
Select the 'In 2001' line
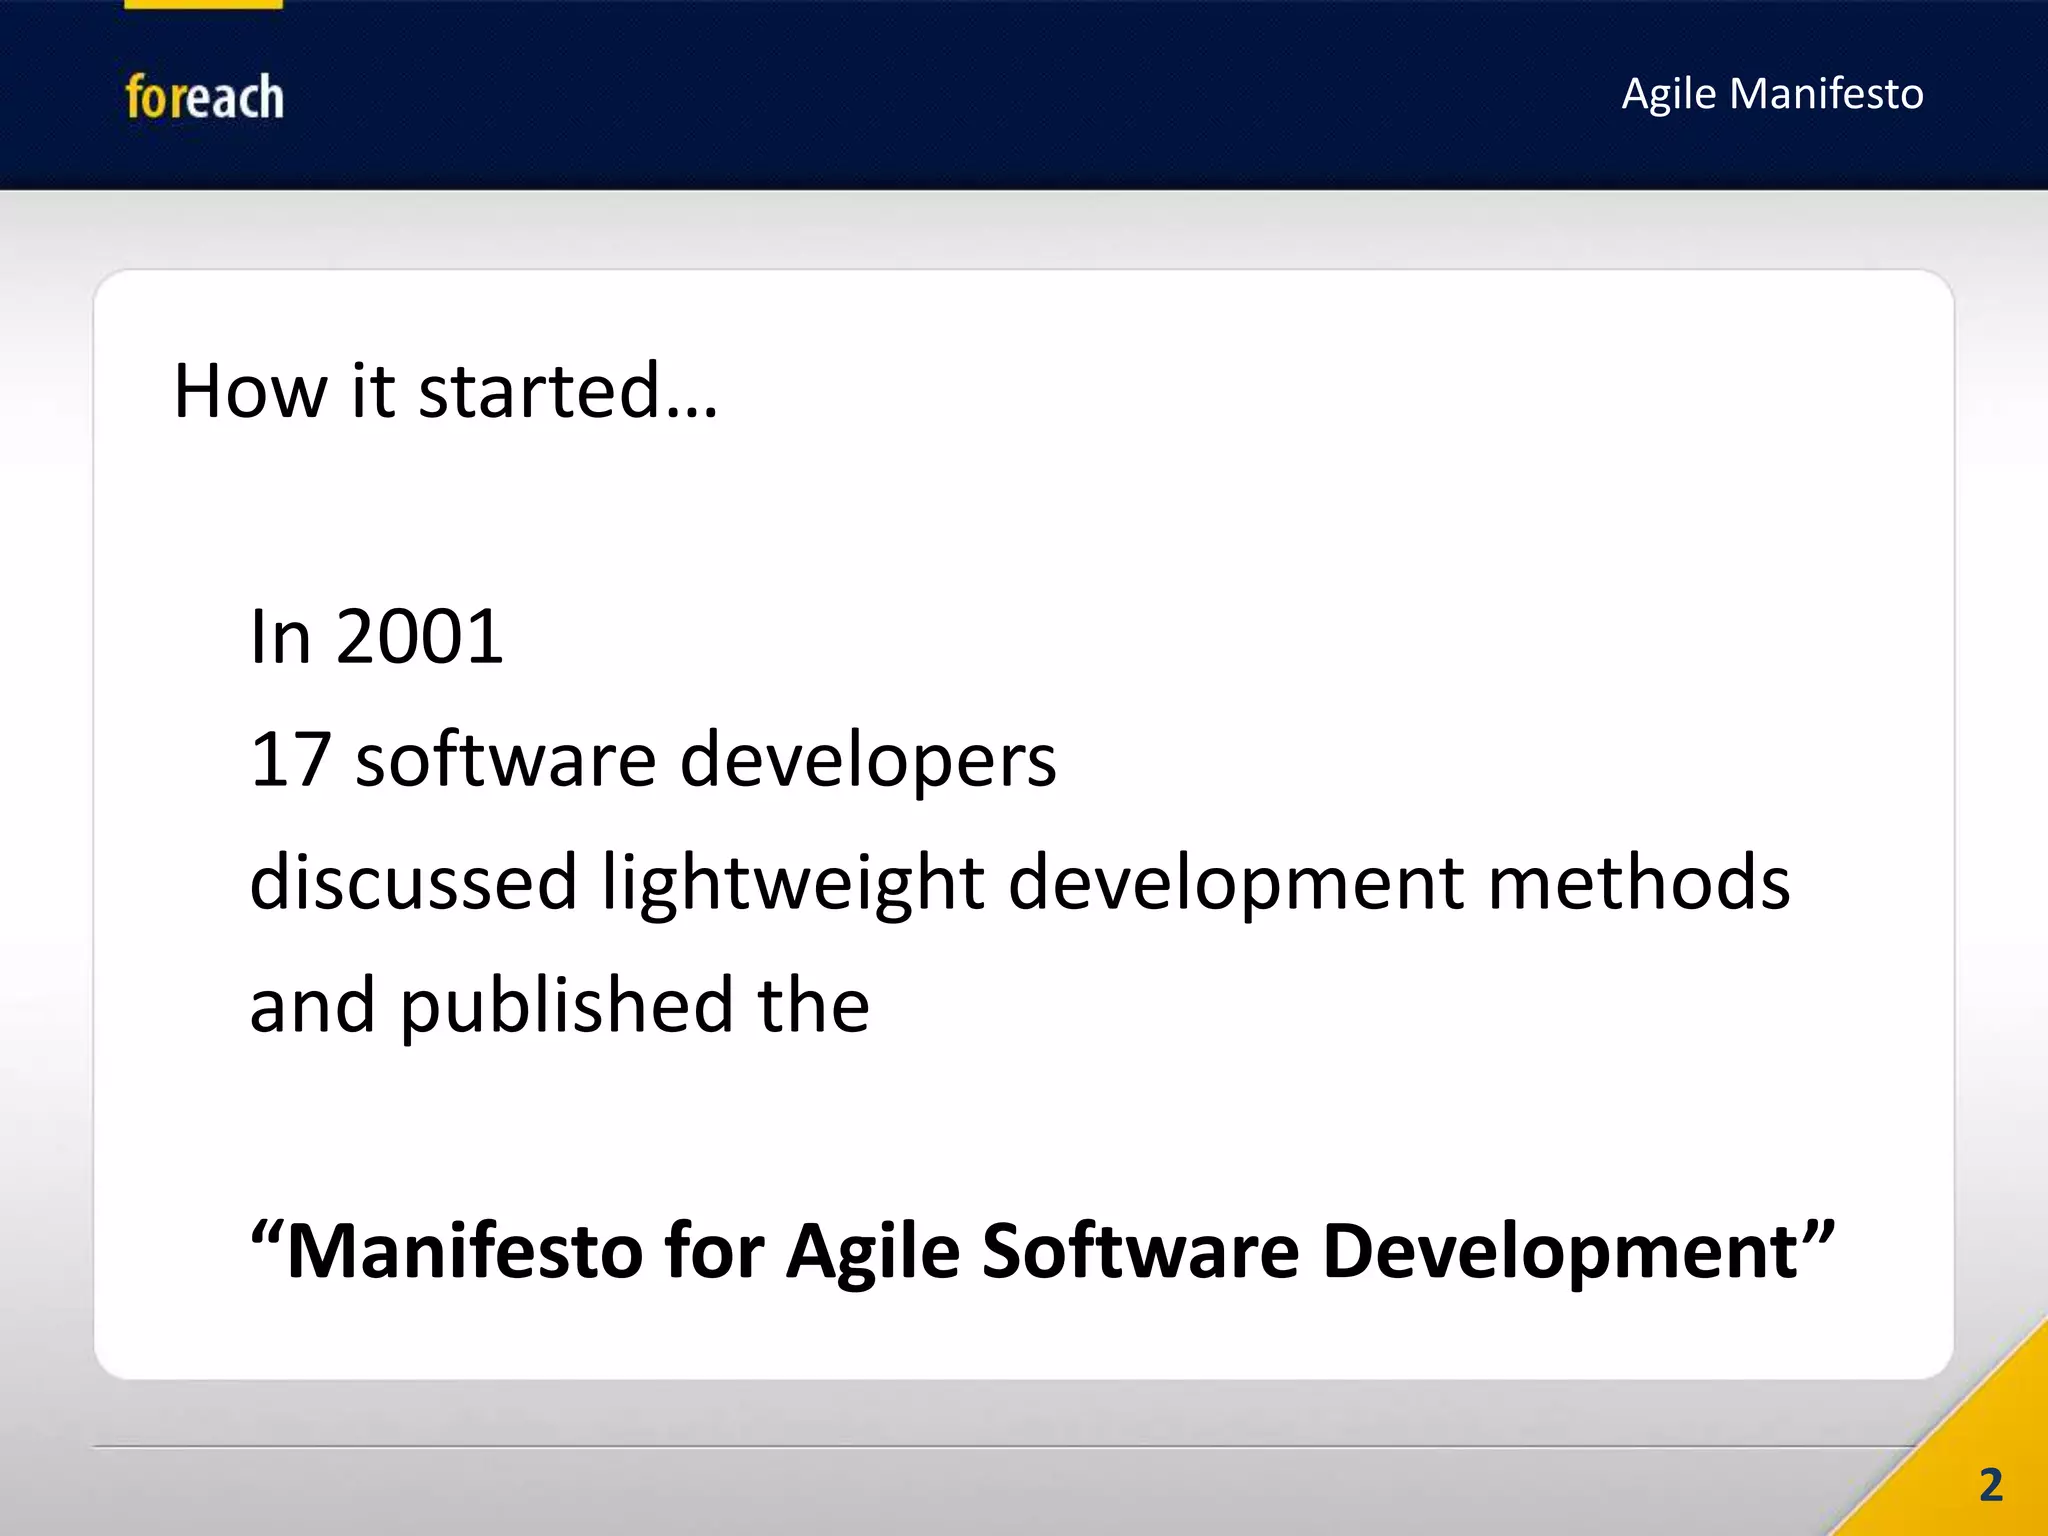(x=376, y=636)
